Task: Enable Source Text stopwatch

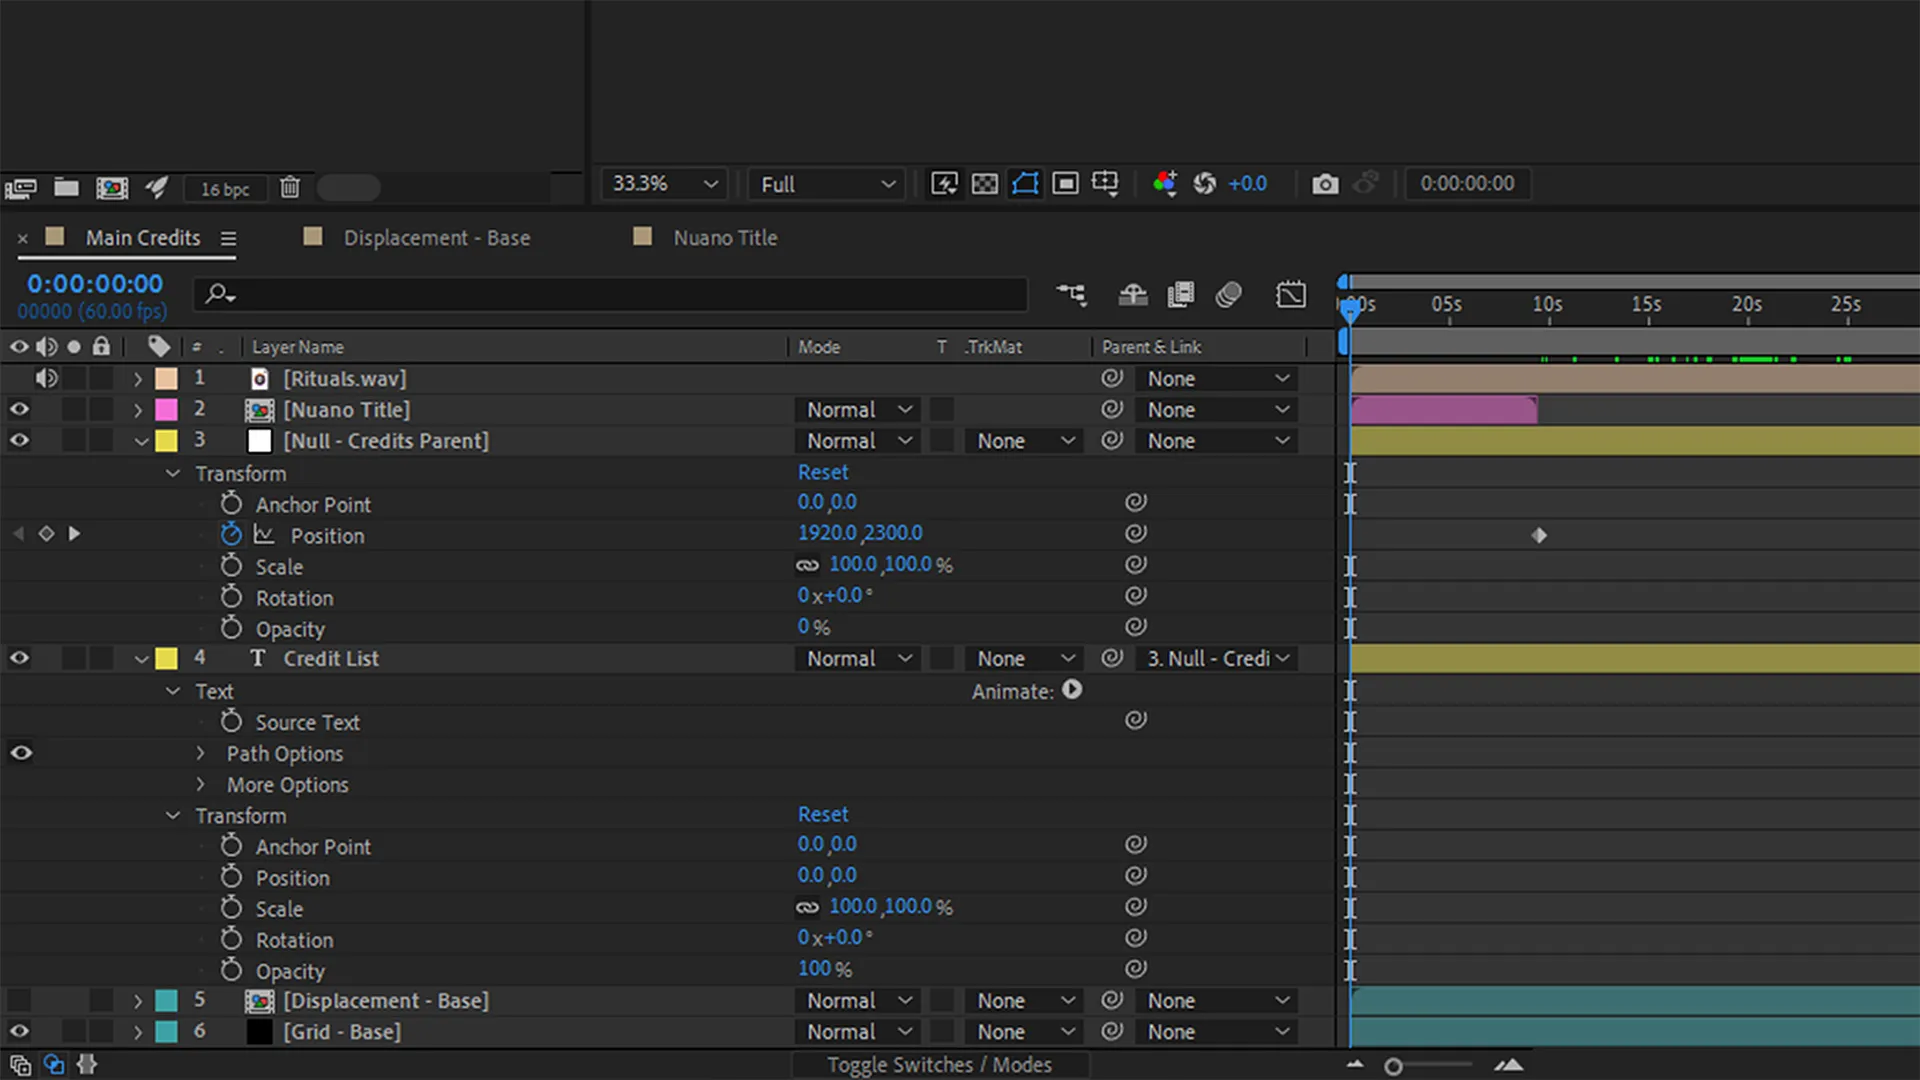Action: pos(231,721)
